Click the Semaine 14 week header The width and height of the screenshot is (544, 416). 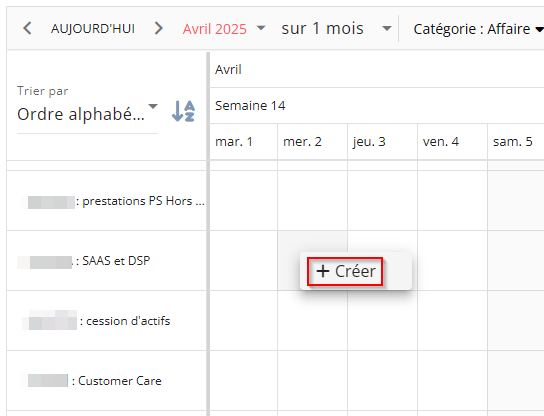click(377, 105)
